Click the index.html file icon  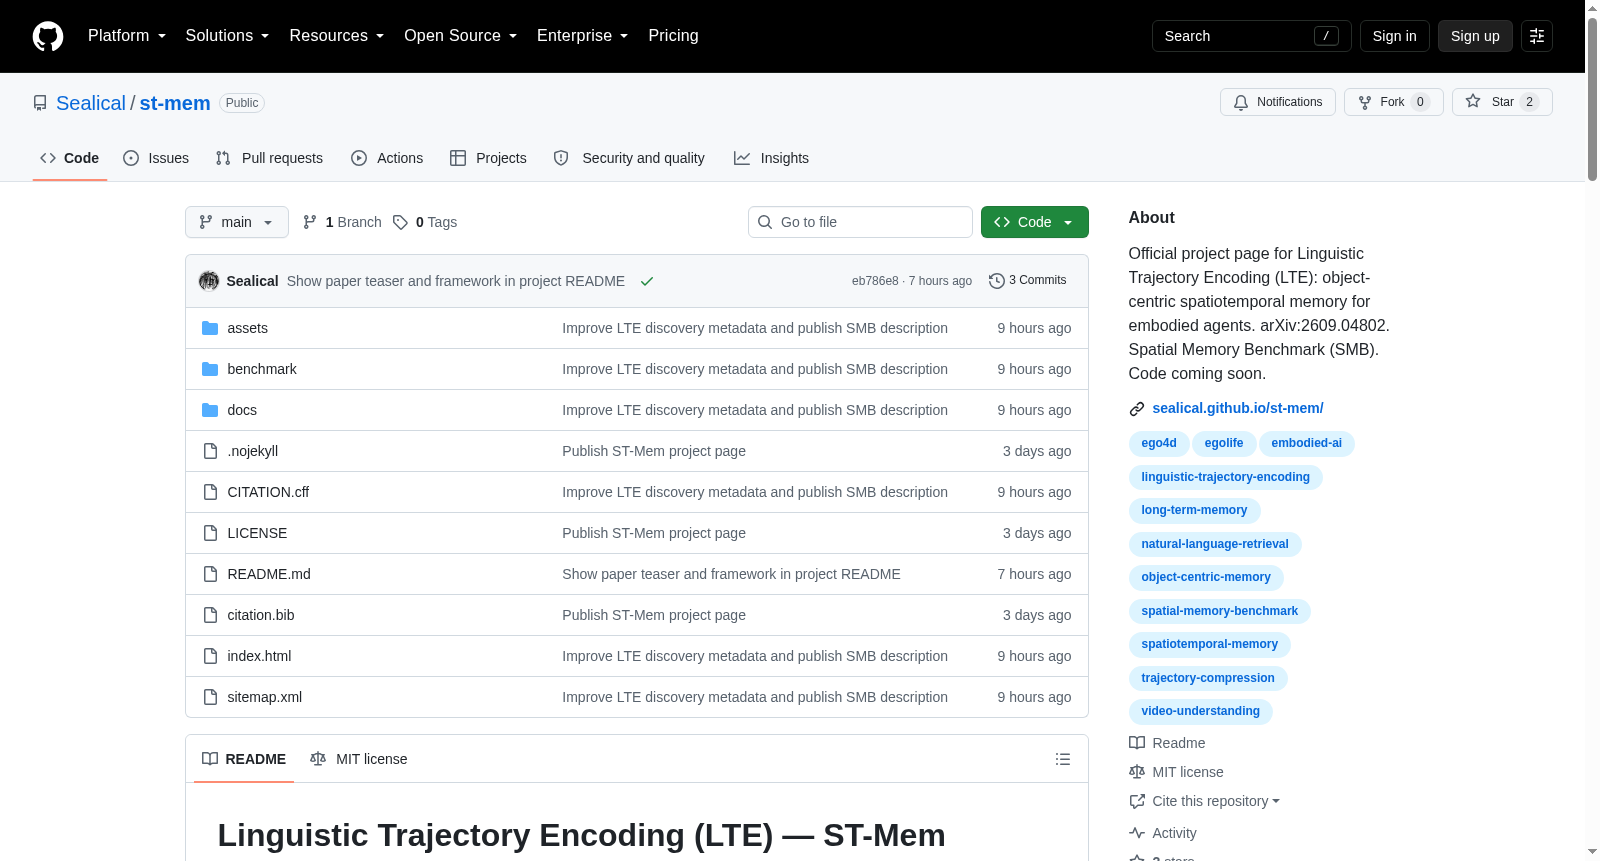[x=210, y=656]
